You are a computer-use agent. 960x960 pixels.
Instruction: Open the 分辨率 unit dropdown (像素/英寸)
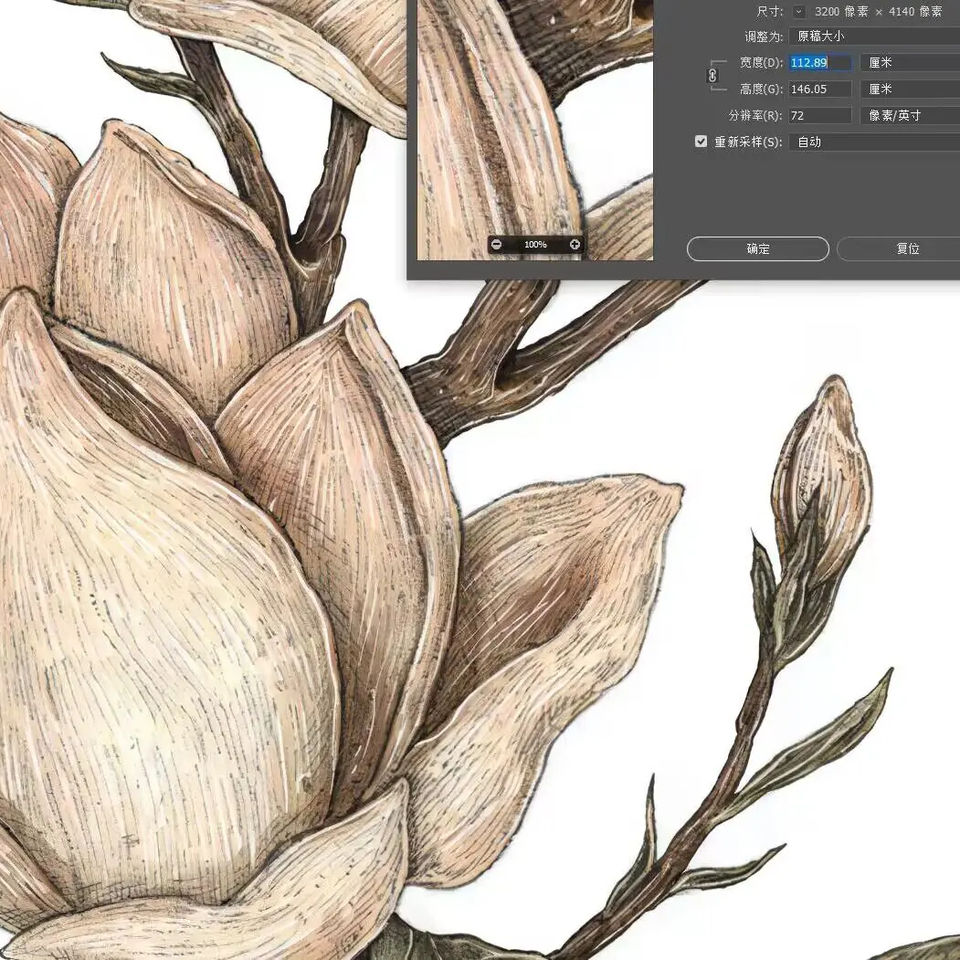tap(910, 116)
